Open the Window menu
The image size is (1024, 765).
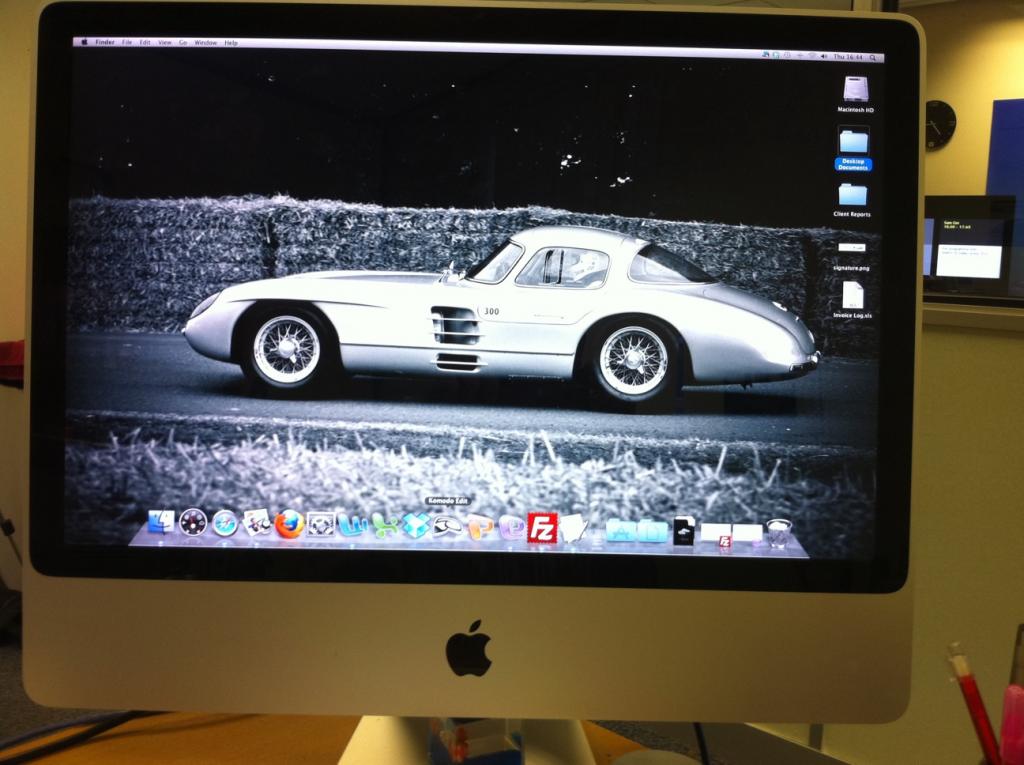click(206, 42)
